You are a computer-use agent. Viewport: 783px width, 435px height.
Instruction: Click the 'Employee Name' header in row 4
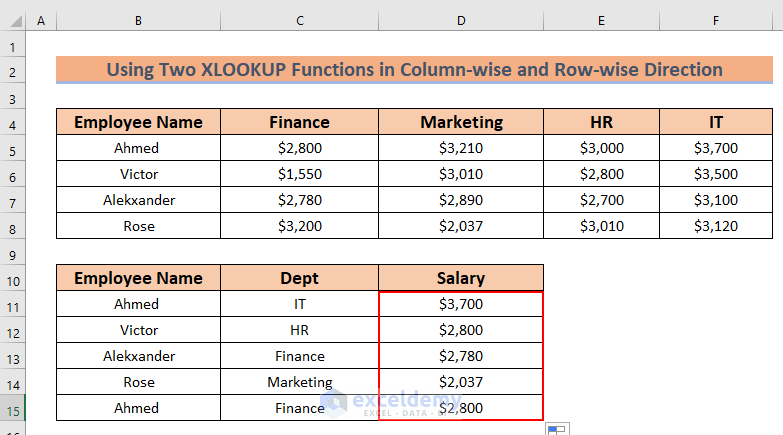138,122
